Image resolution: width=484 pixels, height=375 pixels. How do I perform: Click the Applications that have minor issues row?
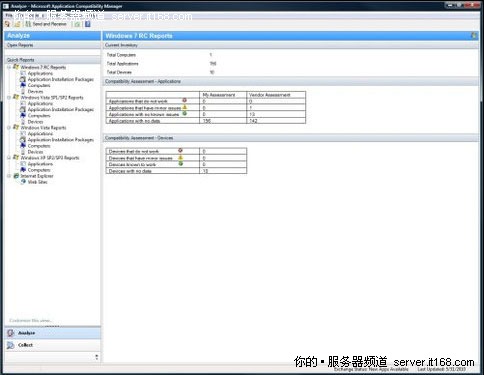(206, 108)
